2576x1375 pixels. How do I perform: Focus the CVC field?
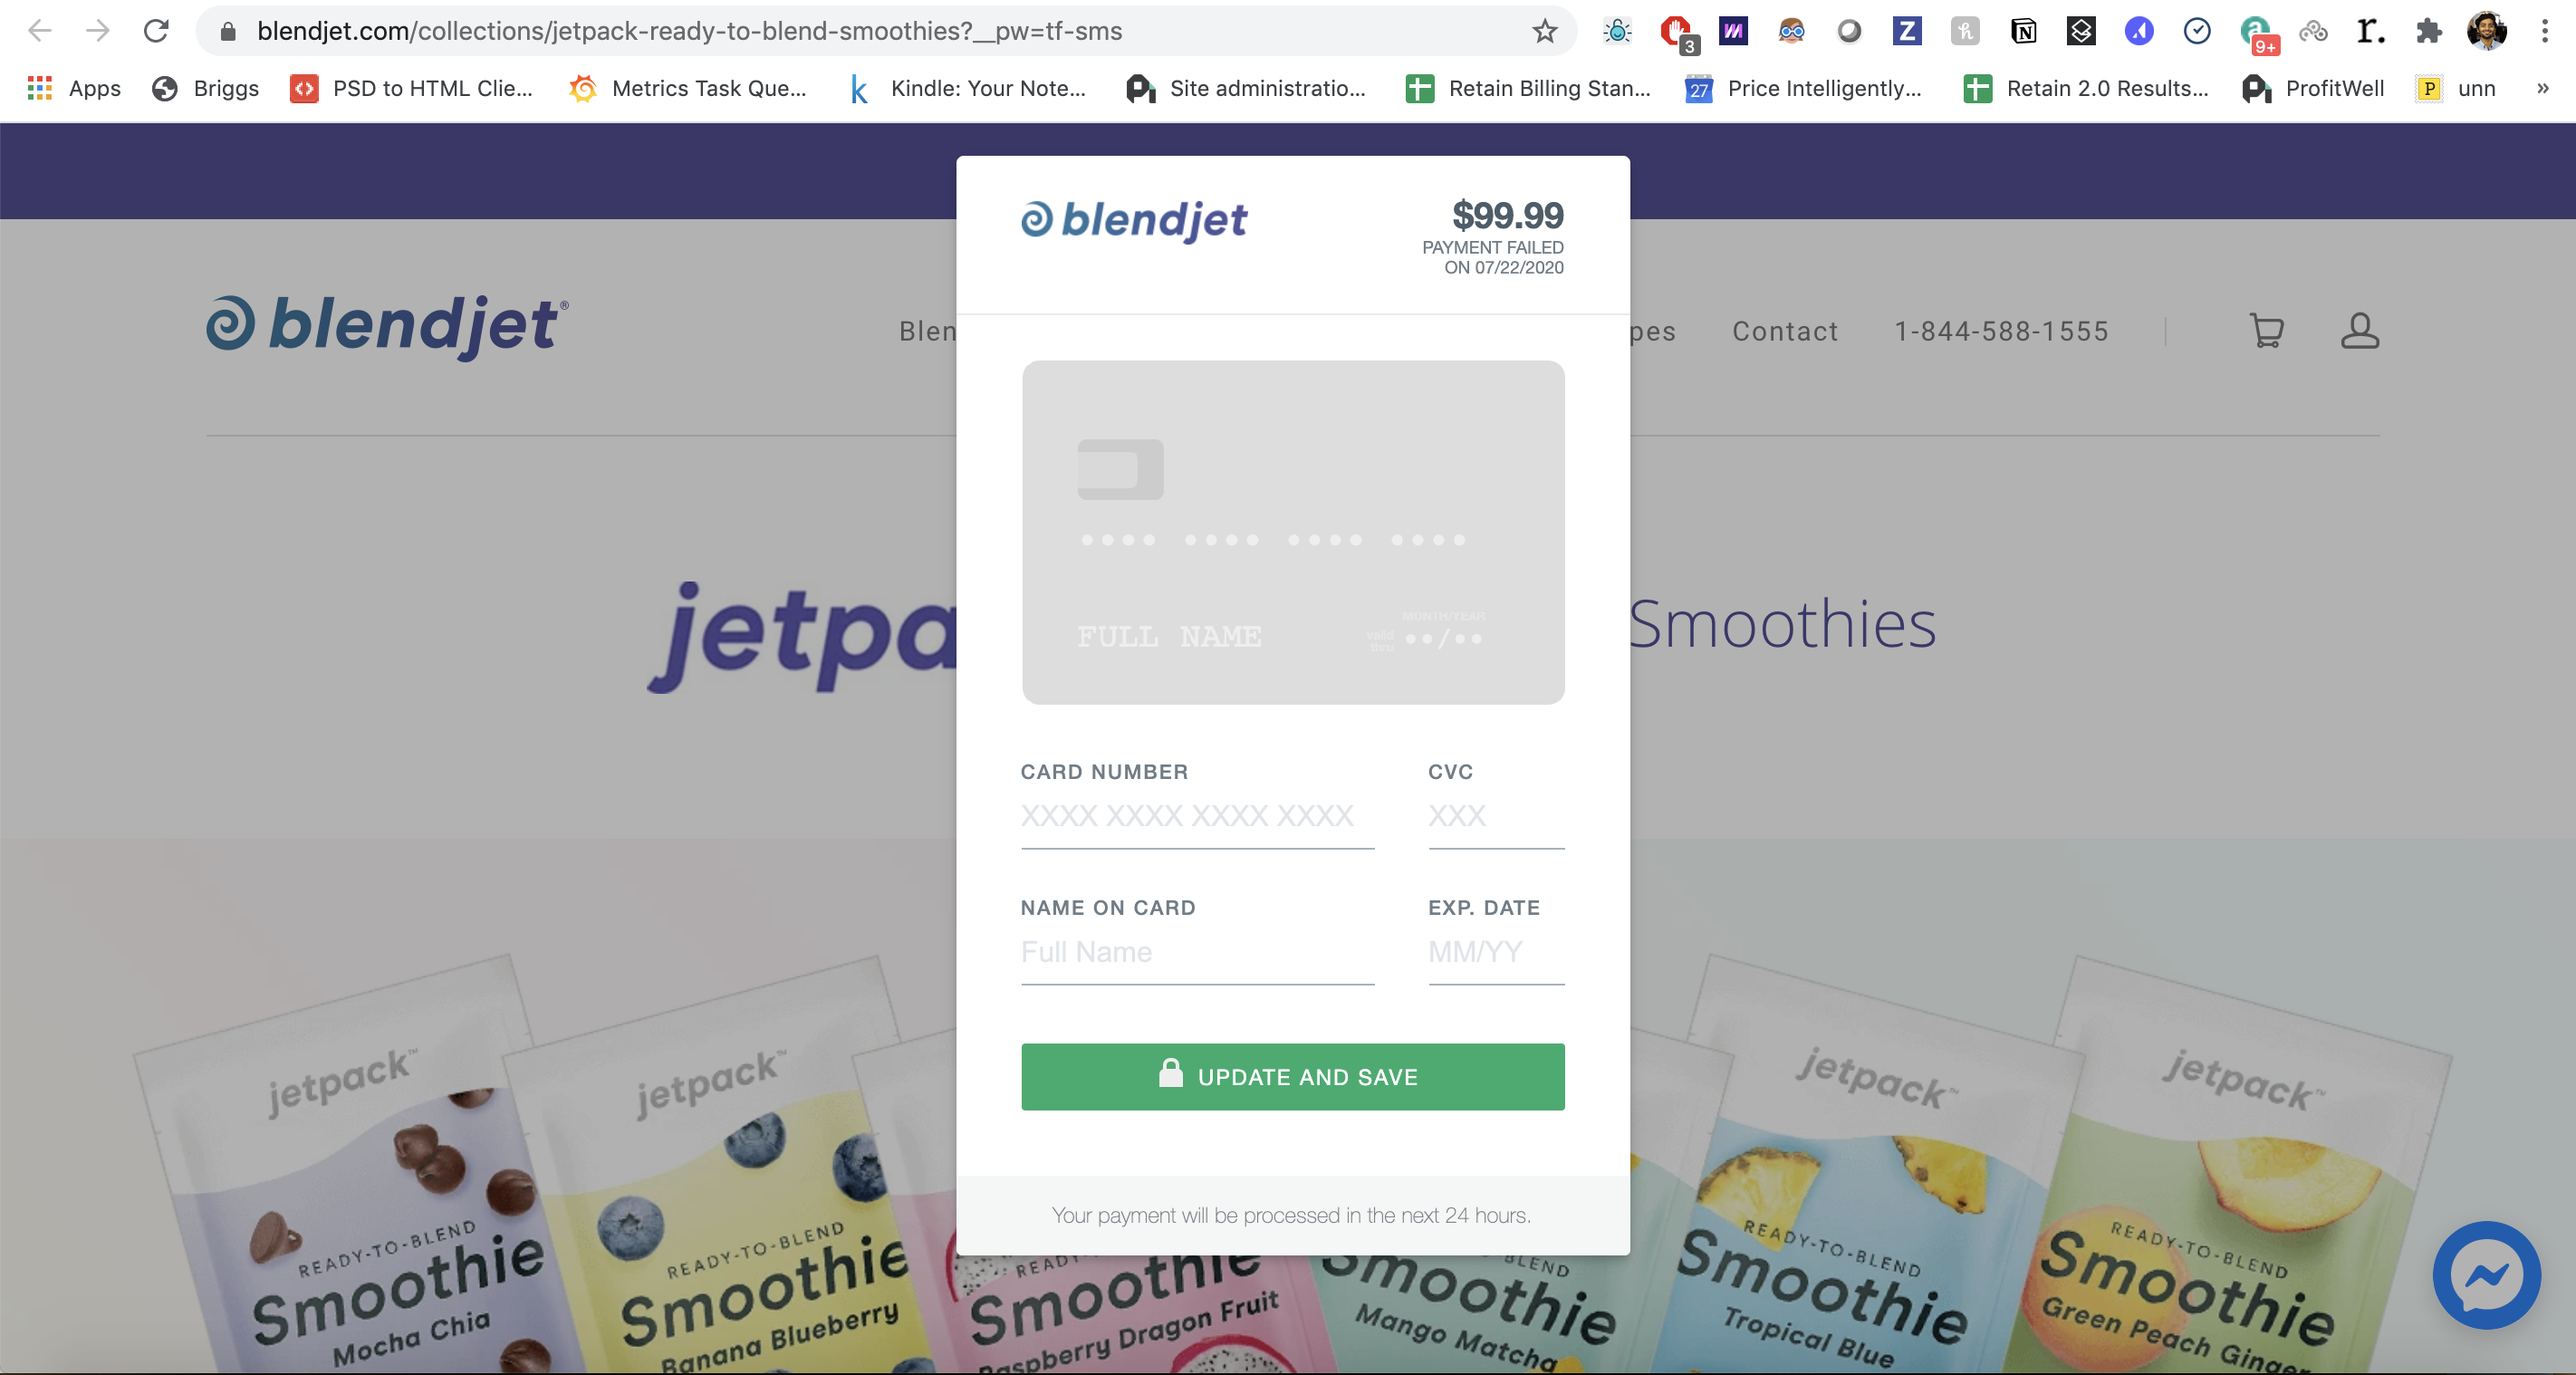[1496, 817]
